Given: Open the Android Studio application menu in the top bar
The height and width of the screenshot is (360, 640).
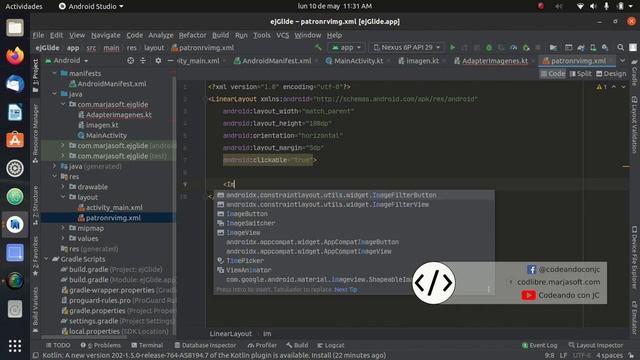Looking at the screenshot, I should click(91, 6).
